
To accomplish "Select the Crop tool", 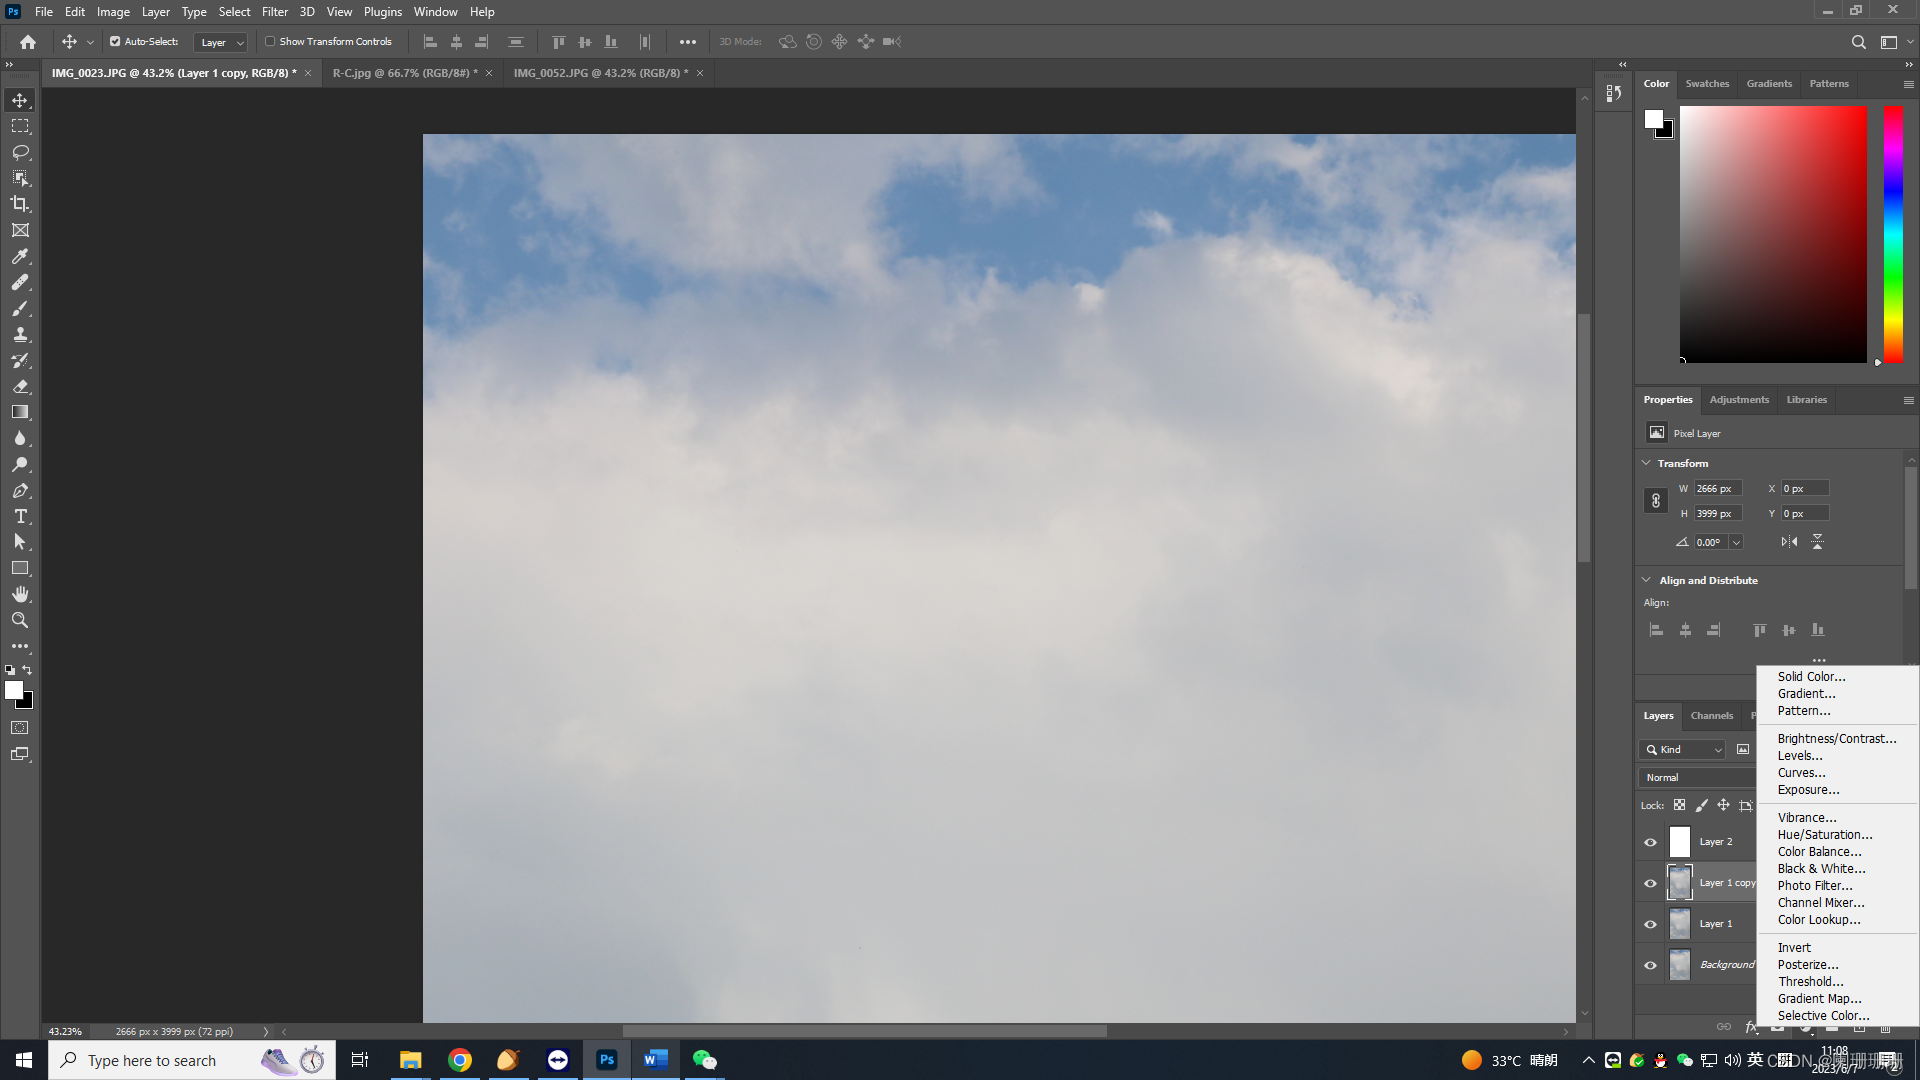I will [20, 203].
